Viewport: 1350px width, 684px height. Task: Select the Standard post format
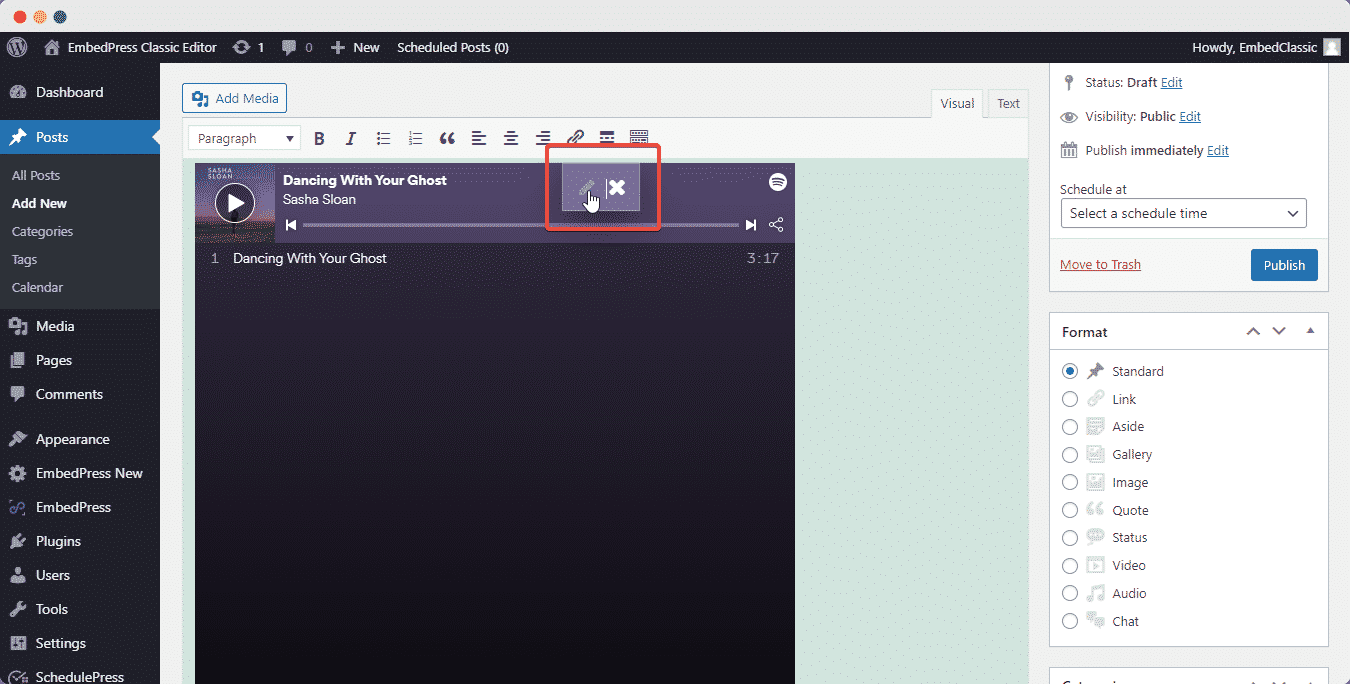pos(1070,371)
